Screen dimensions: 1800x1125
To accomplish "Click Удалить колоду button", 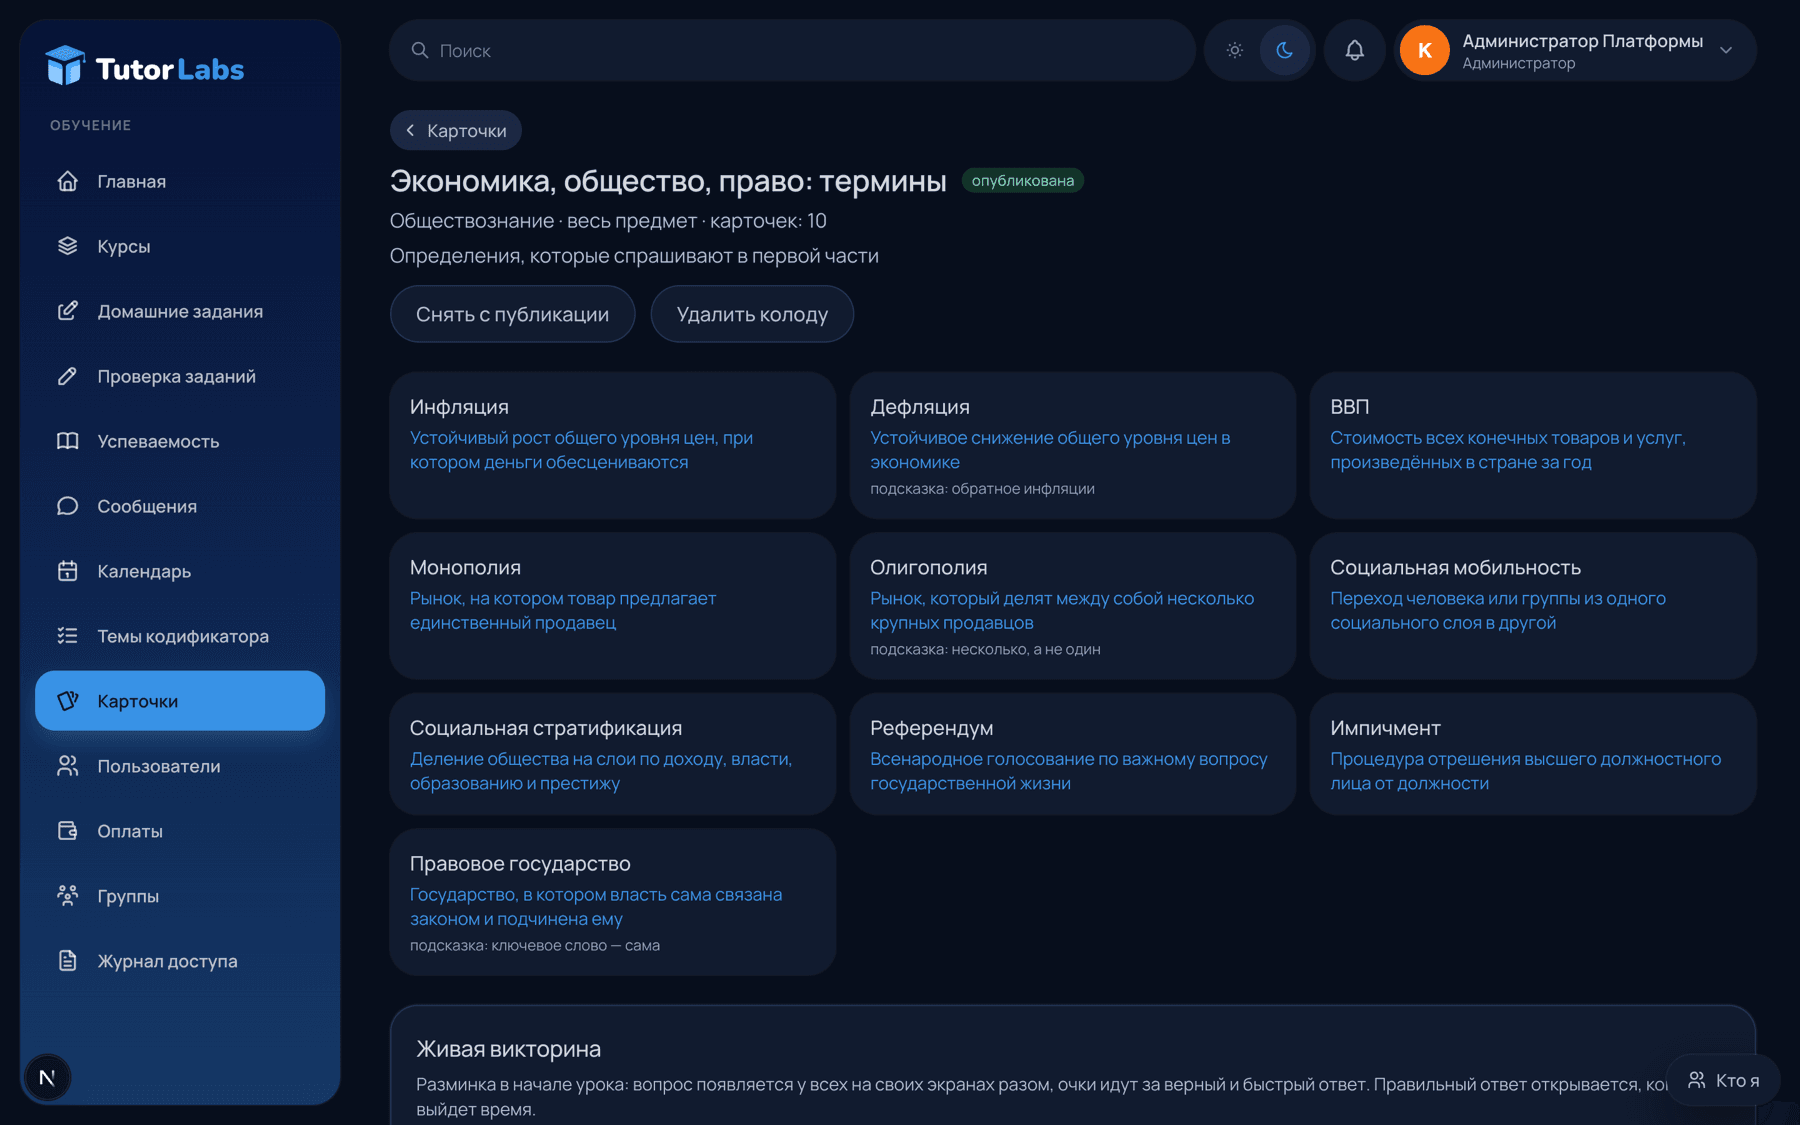I will click(752, 314).
